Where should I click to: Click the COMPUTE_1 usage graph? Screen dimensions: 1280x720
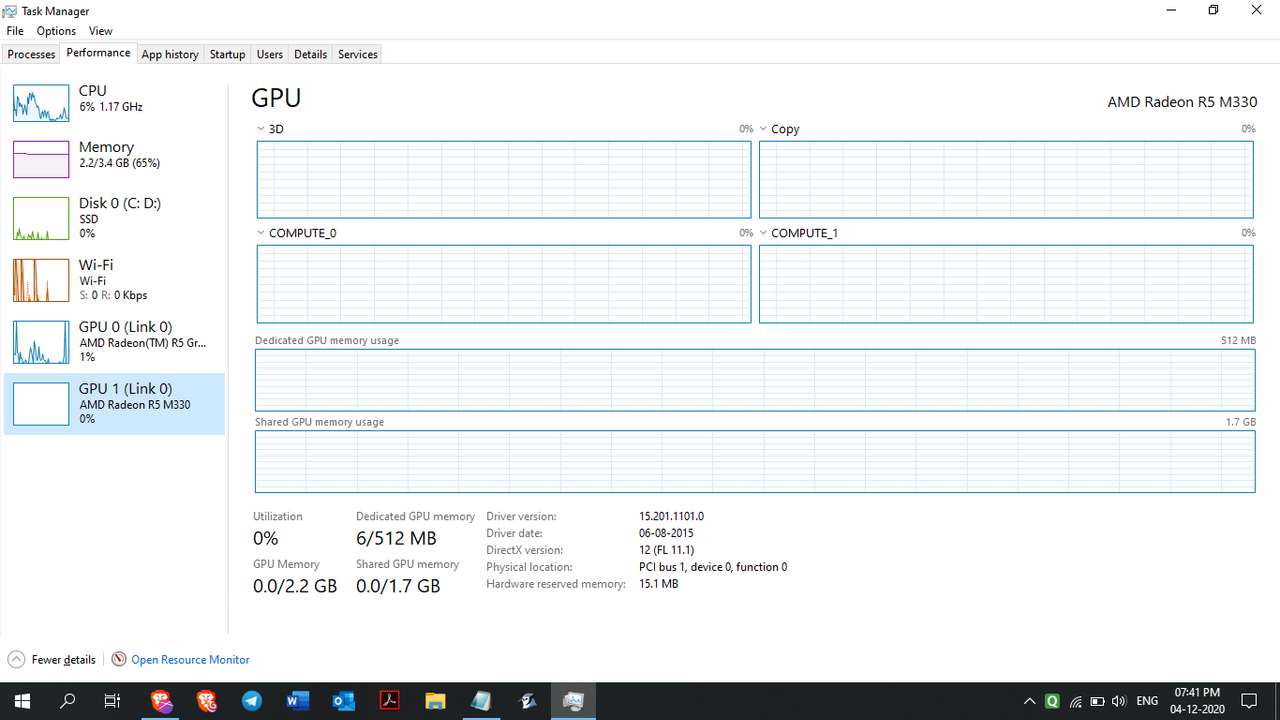(1006, 284)
